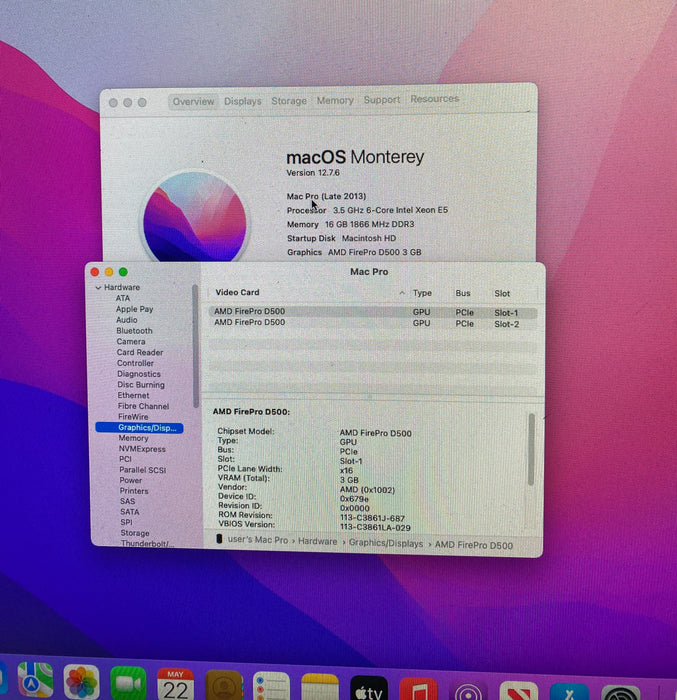Launch Photos from the Dock
Screen dimensions: 677x700
(x=81, y=682)
